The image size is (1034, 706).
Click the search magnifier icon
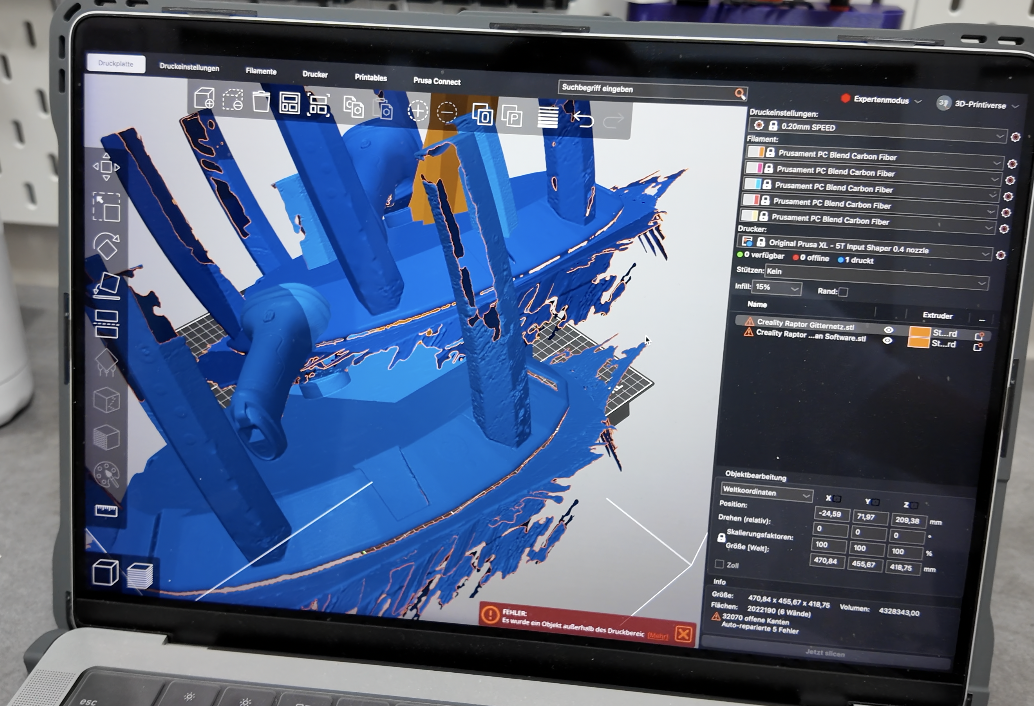tap(740, 94)
